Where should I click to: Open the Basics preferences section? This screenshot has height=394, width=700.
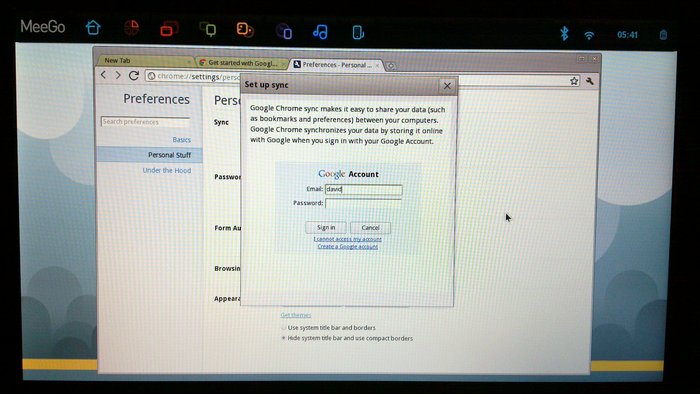[181, 140]
